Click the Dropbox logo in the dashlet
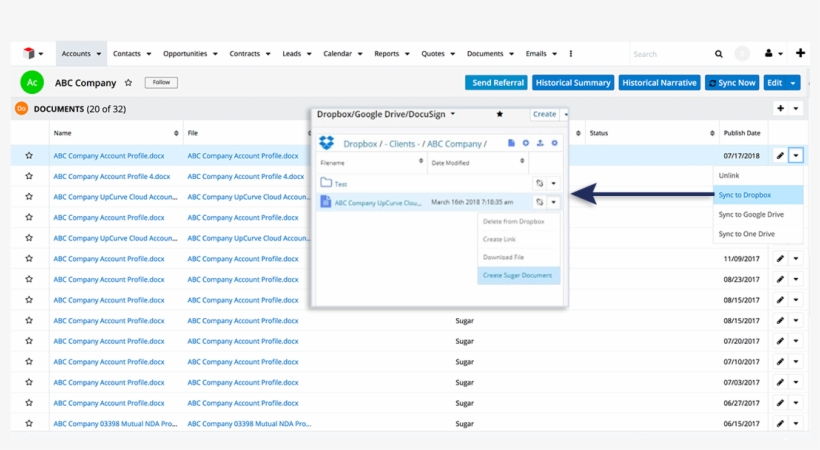Viewport: 820px width, 450px height. (327, 142)
